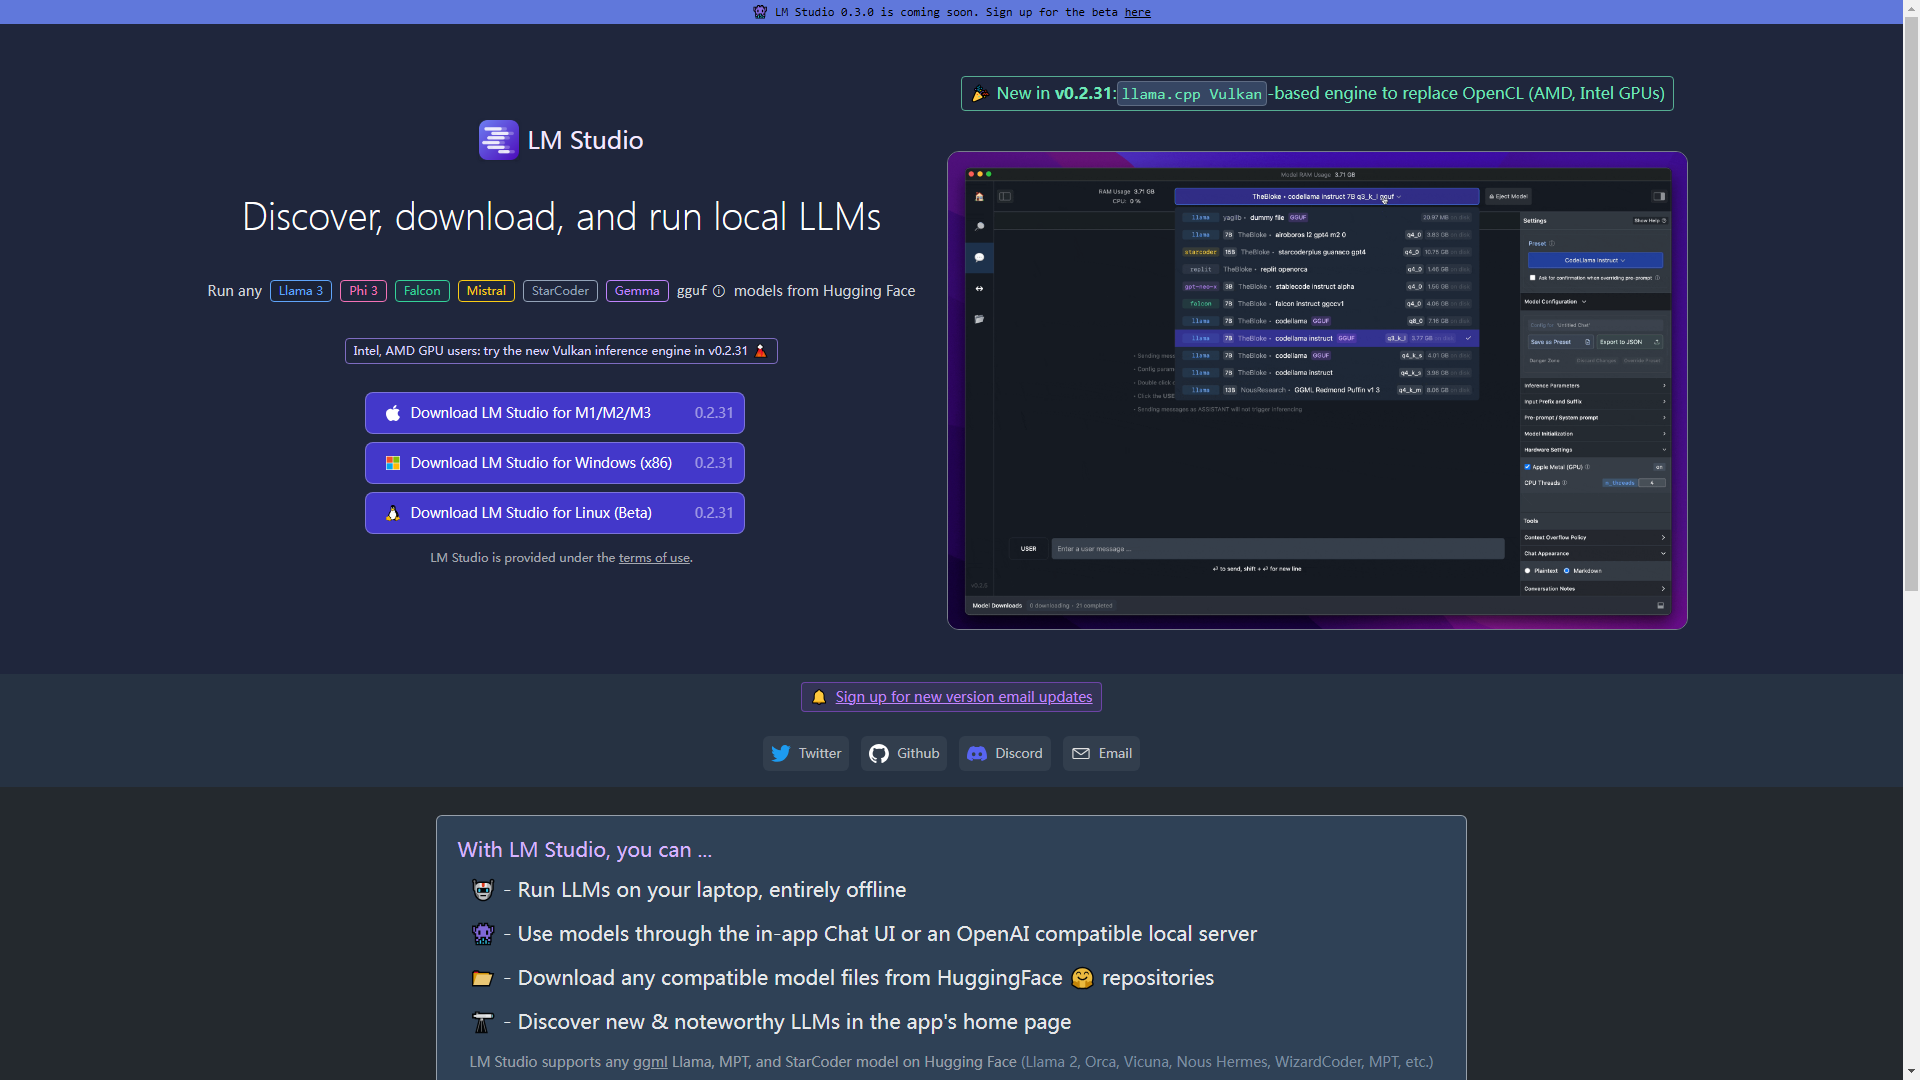The width and height of the screenshot is (1920, 1080).
Task: Click the LM Studio logo icon
Action: [x=498, y=140]
